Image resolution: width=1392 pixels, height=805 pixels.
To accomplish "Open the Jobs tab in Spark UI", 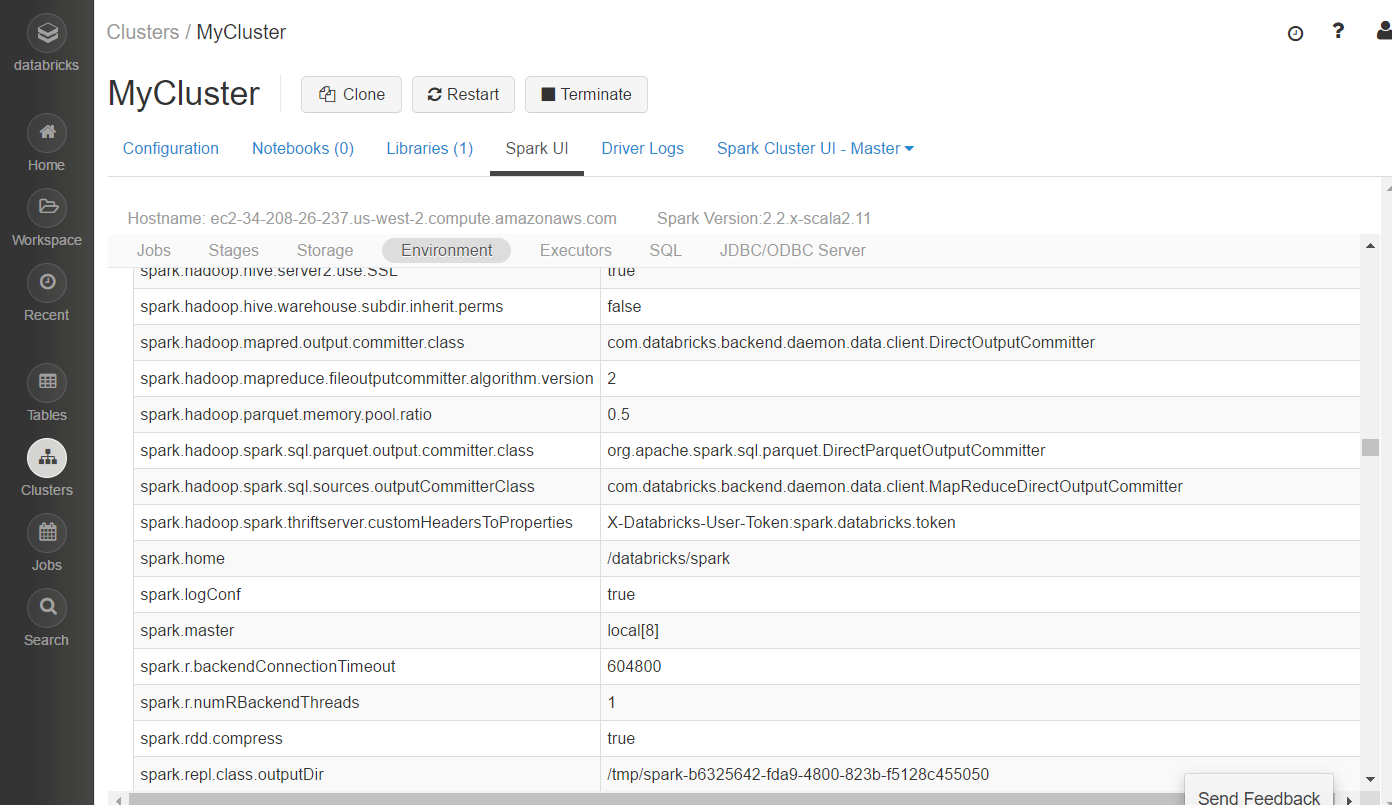I will 154,250.
